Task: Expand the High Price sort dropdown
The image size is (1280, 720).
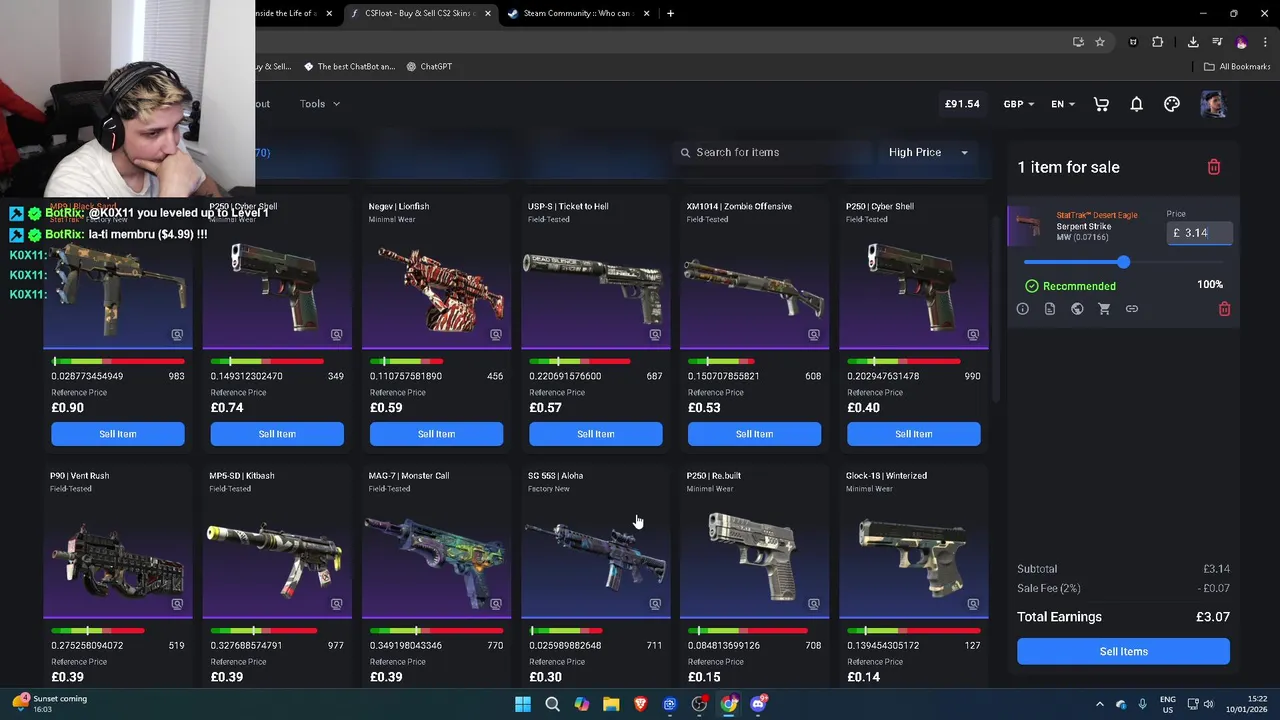Action: [928, 152]
